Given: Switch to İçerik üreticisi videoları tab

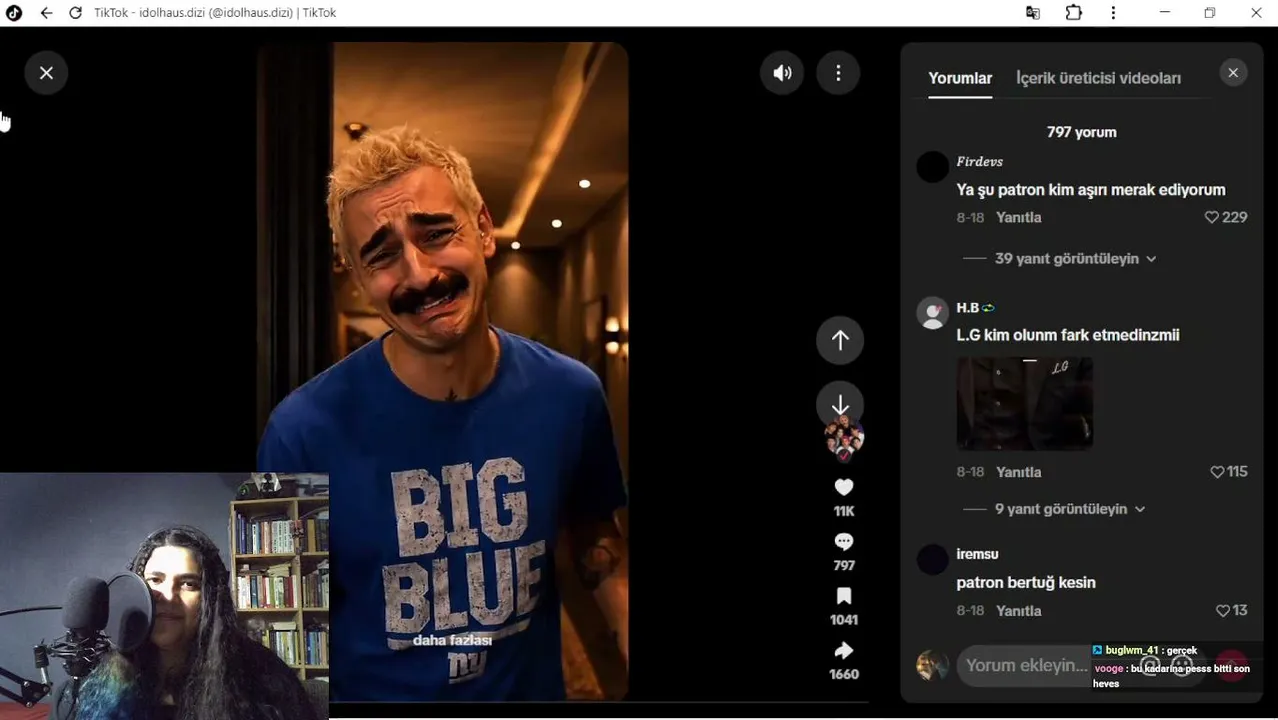Looking at the screenshot, I should 1098,78.
